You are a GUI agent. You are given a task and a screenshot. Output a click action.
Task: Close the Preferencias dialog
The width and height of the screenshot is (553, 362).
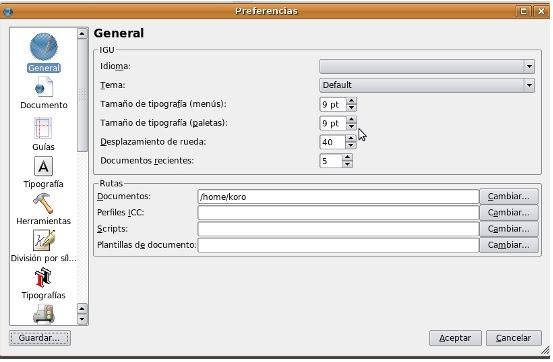pyautogui.click(x=541, y=12)
